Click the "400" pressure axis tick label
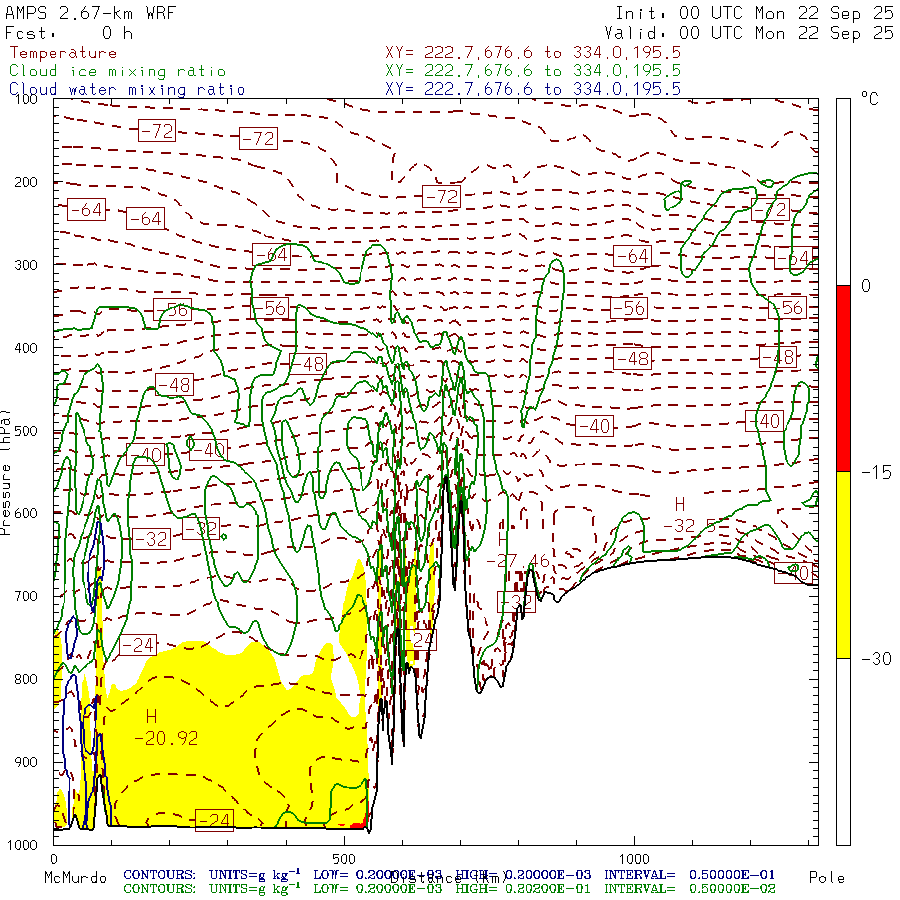 tap(25, 348)
